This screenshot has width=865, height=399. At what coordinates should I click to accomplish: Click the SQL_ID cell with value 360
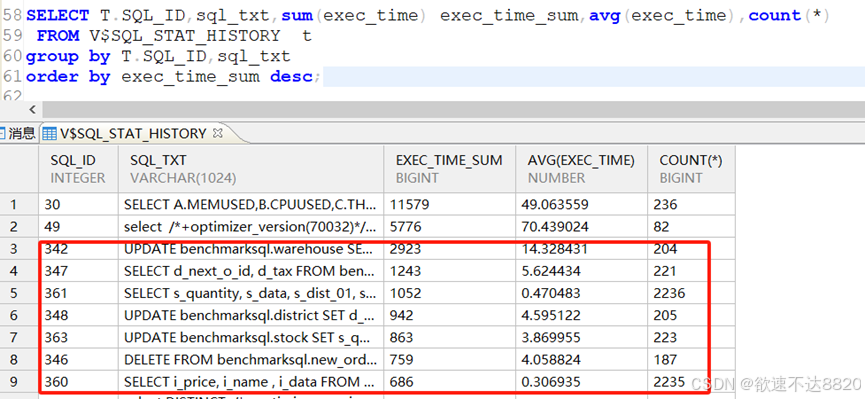(78, 381)
